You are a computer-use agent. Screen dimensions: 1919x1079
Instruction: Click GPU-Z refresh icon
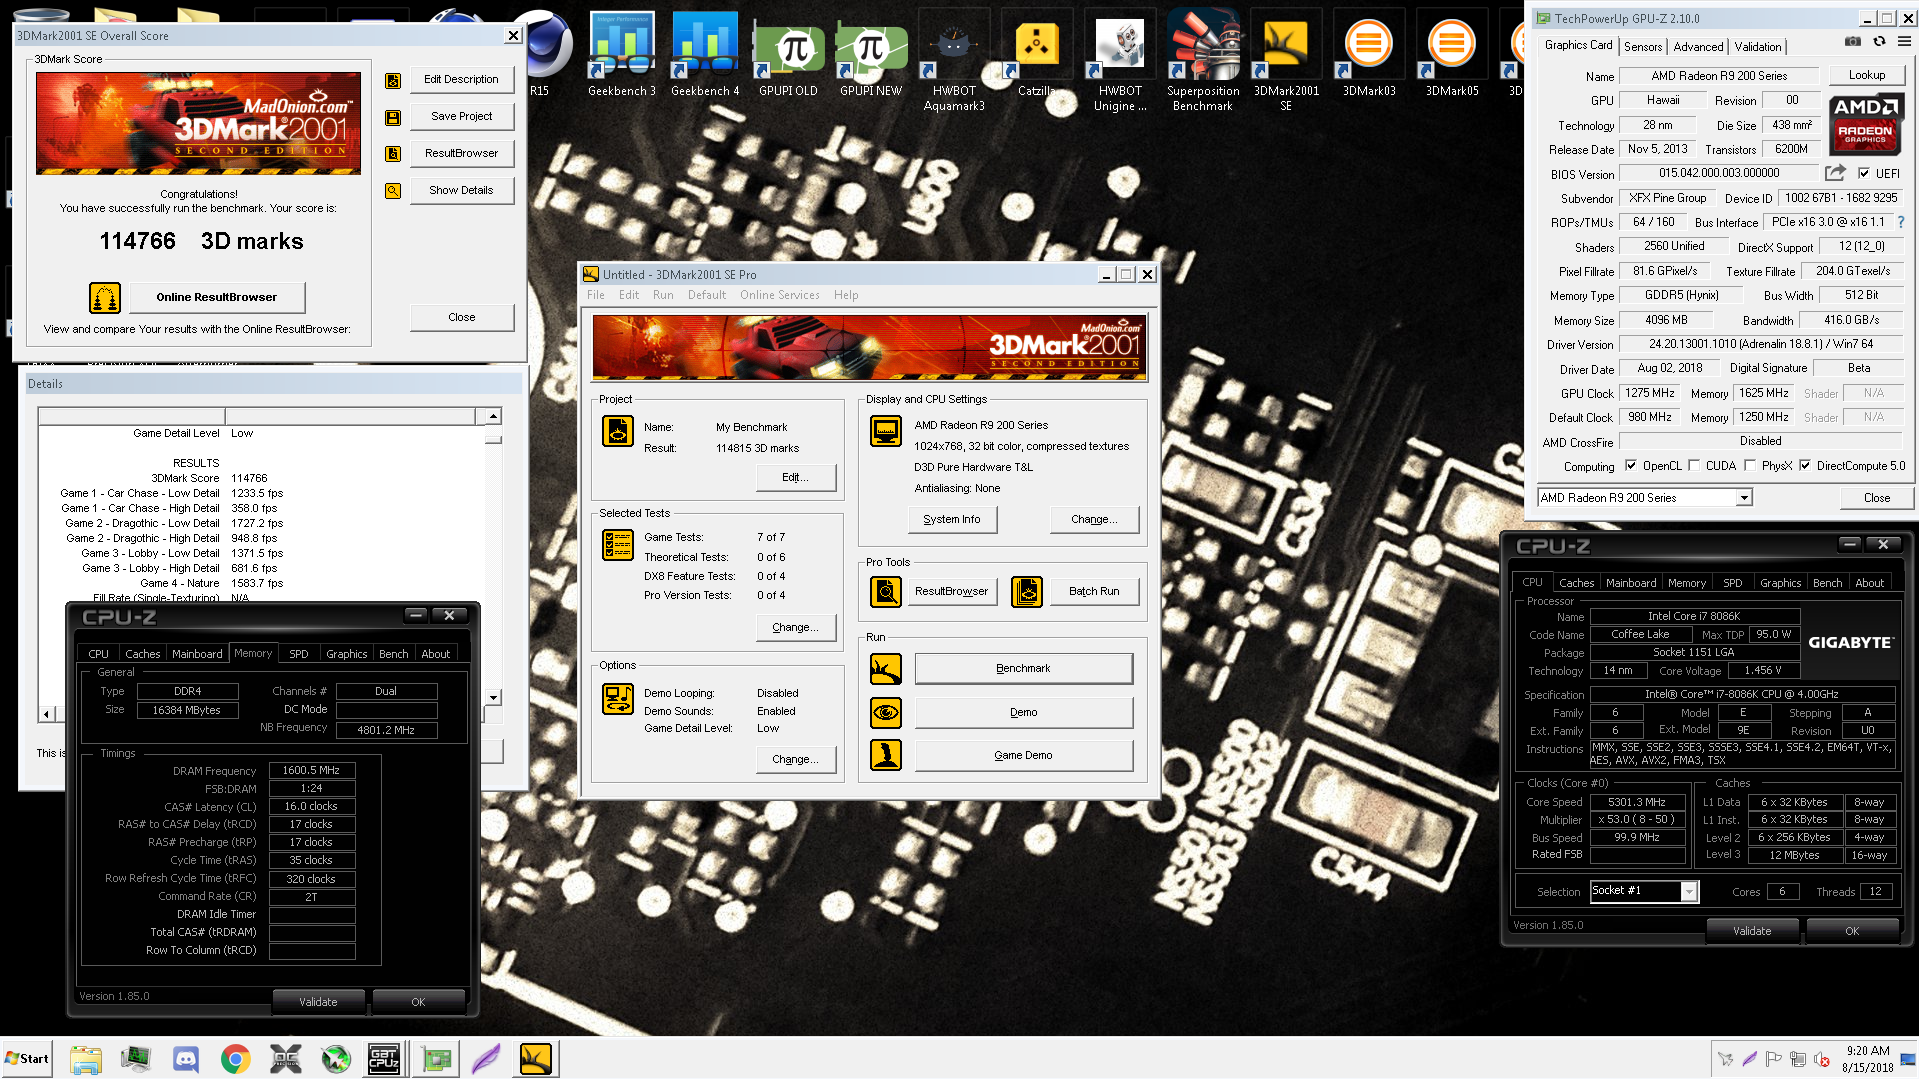tap(1879, 42)
